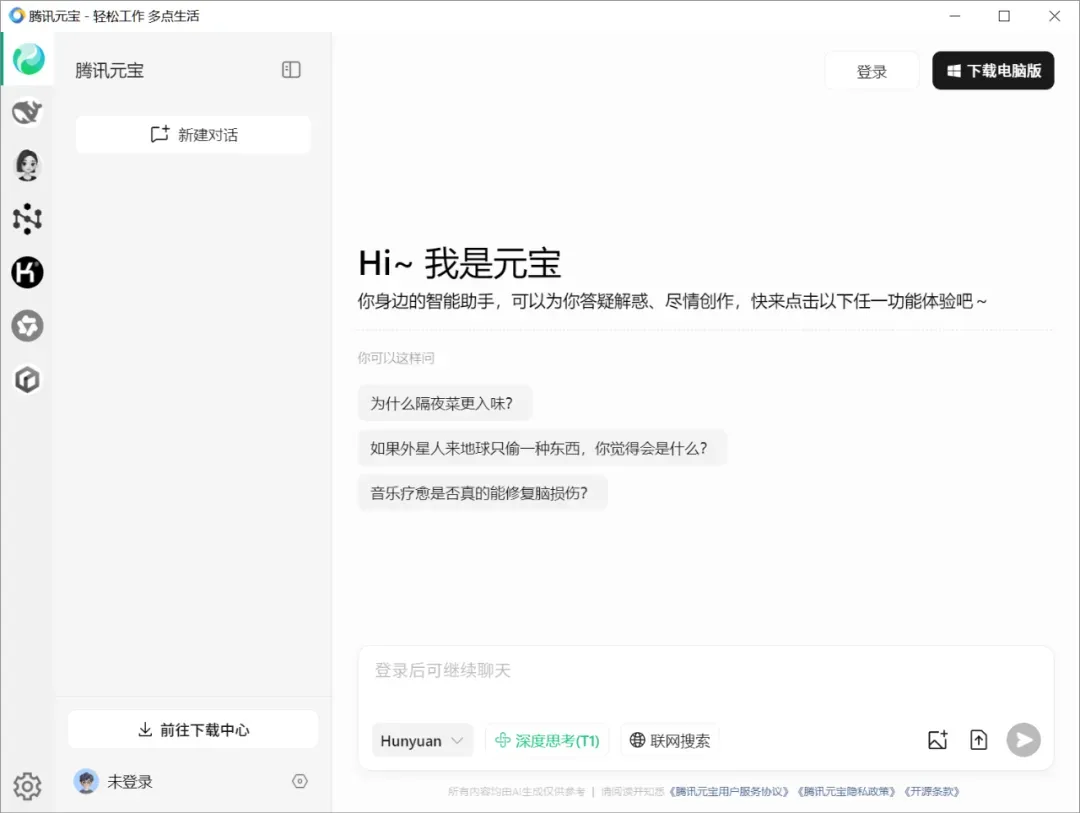Screen dimensions: 1080x813
Task: Open the connected-dots network icon in sidebar
Action: pyautogui.click(x=28, y=218)
